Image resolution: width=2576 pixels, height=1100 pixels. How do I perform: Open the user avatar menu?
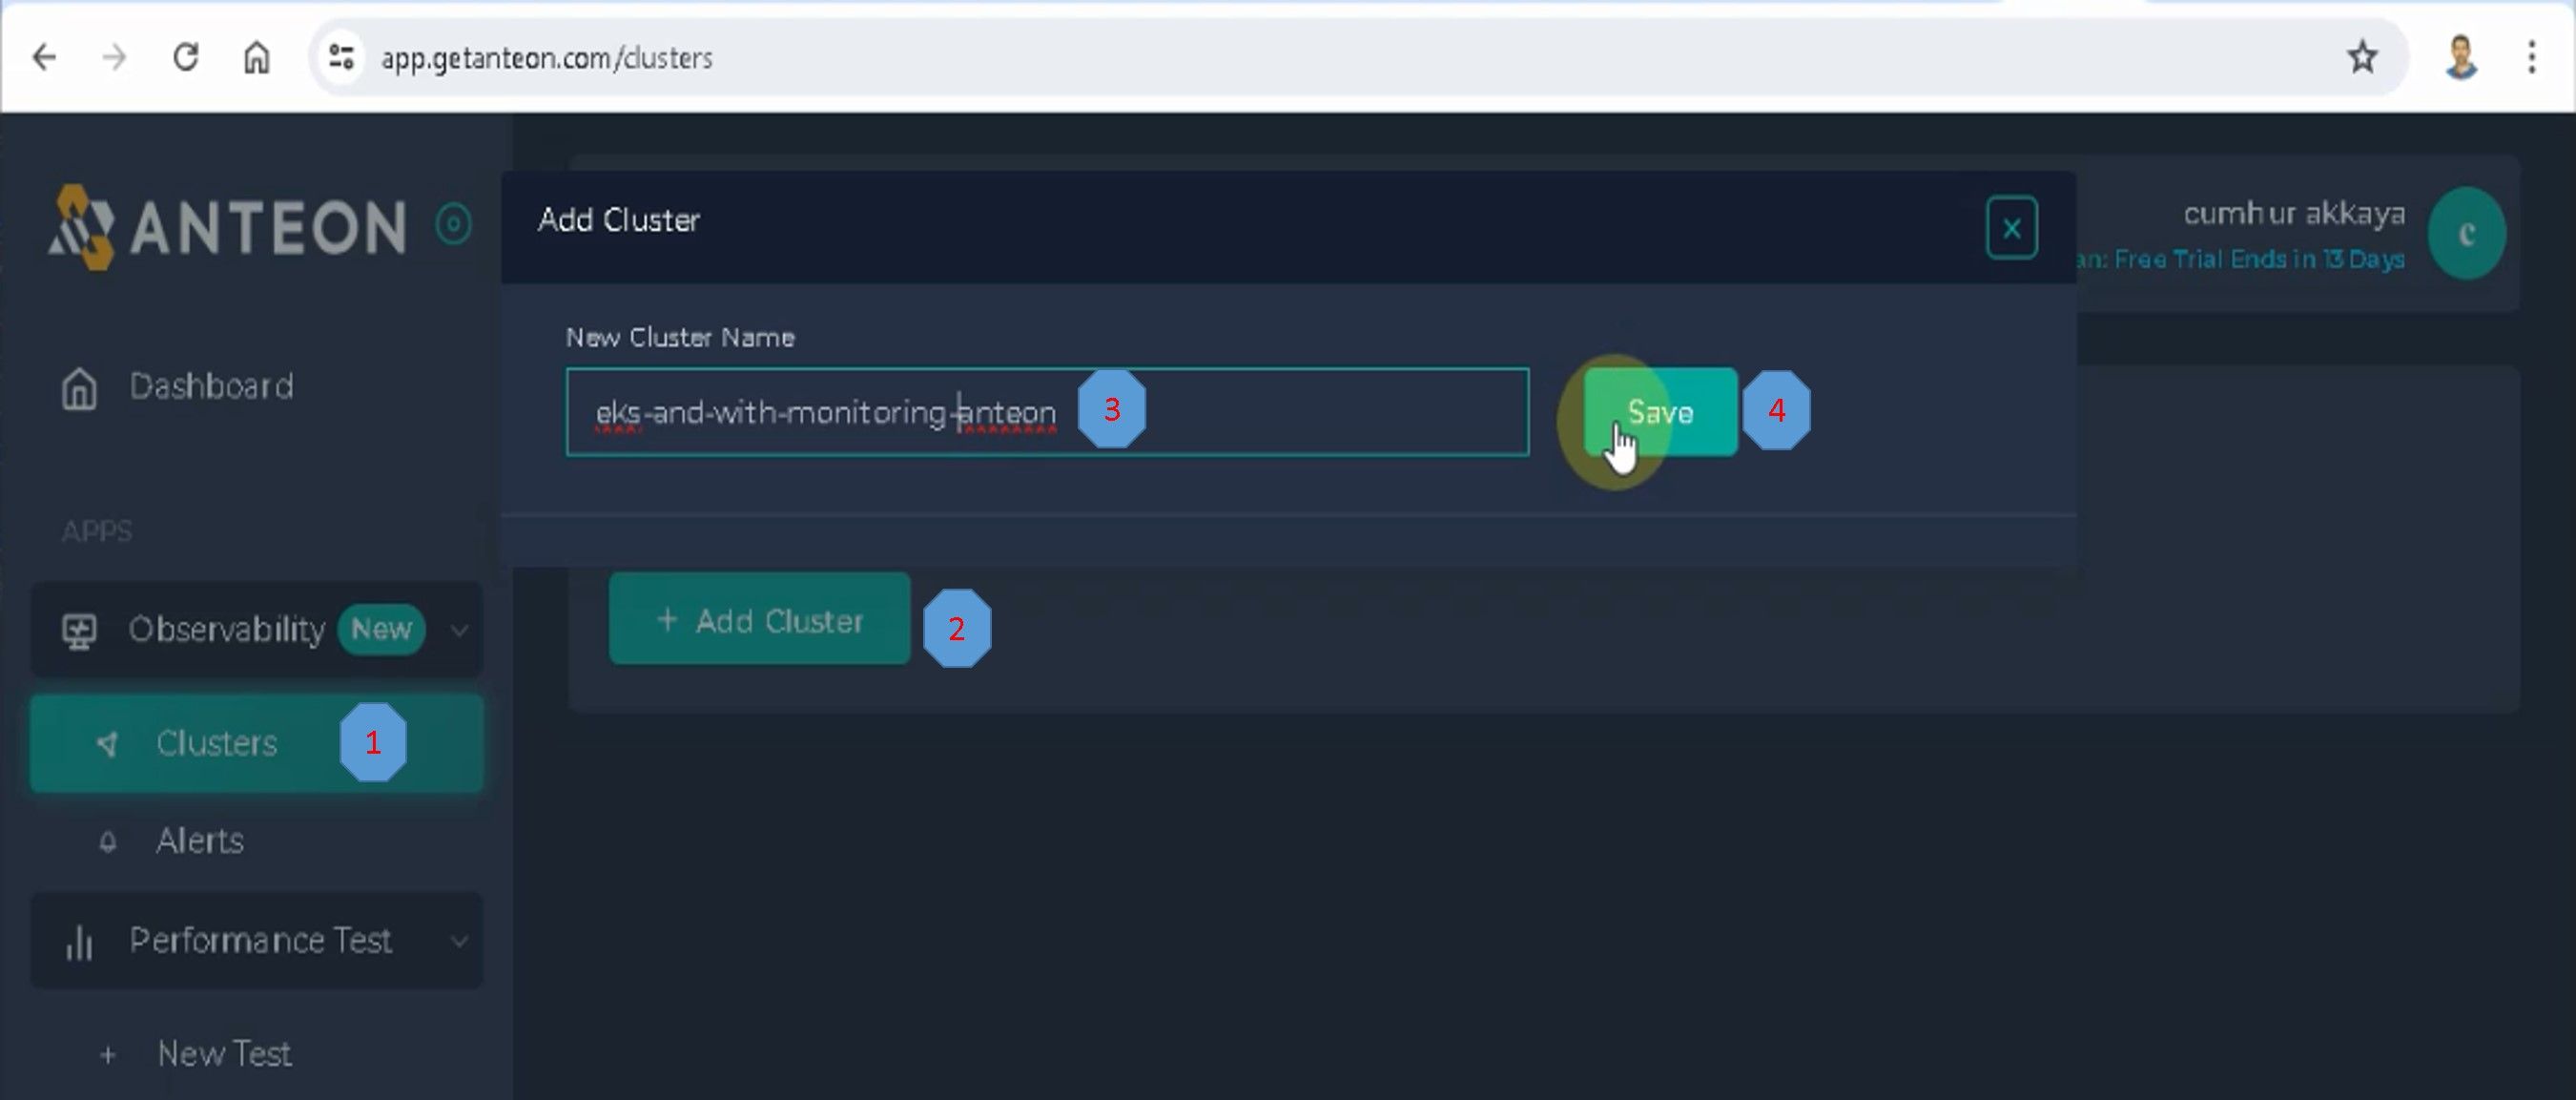click(x=2465, y=233)
